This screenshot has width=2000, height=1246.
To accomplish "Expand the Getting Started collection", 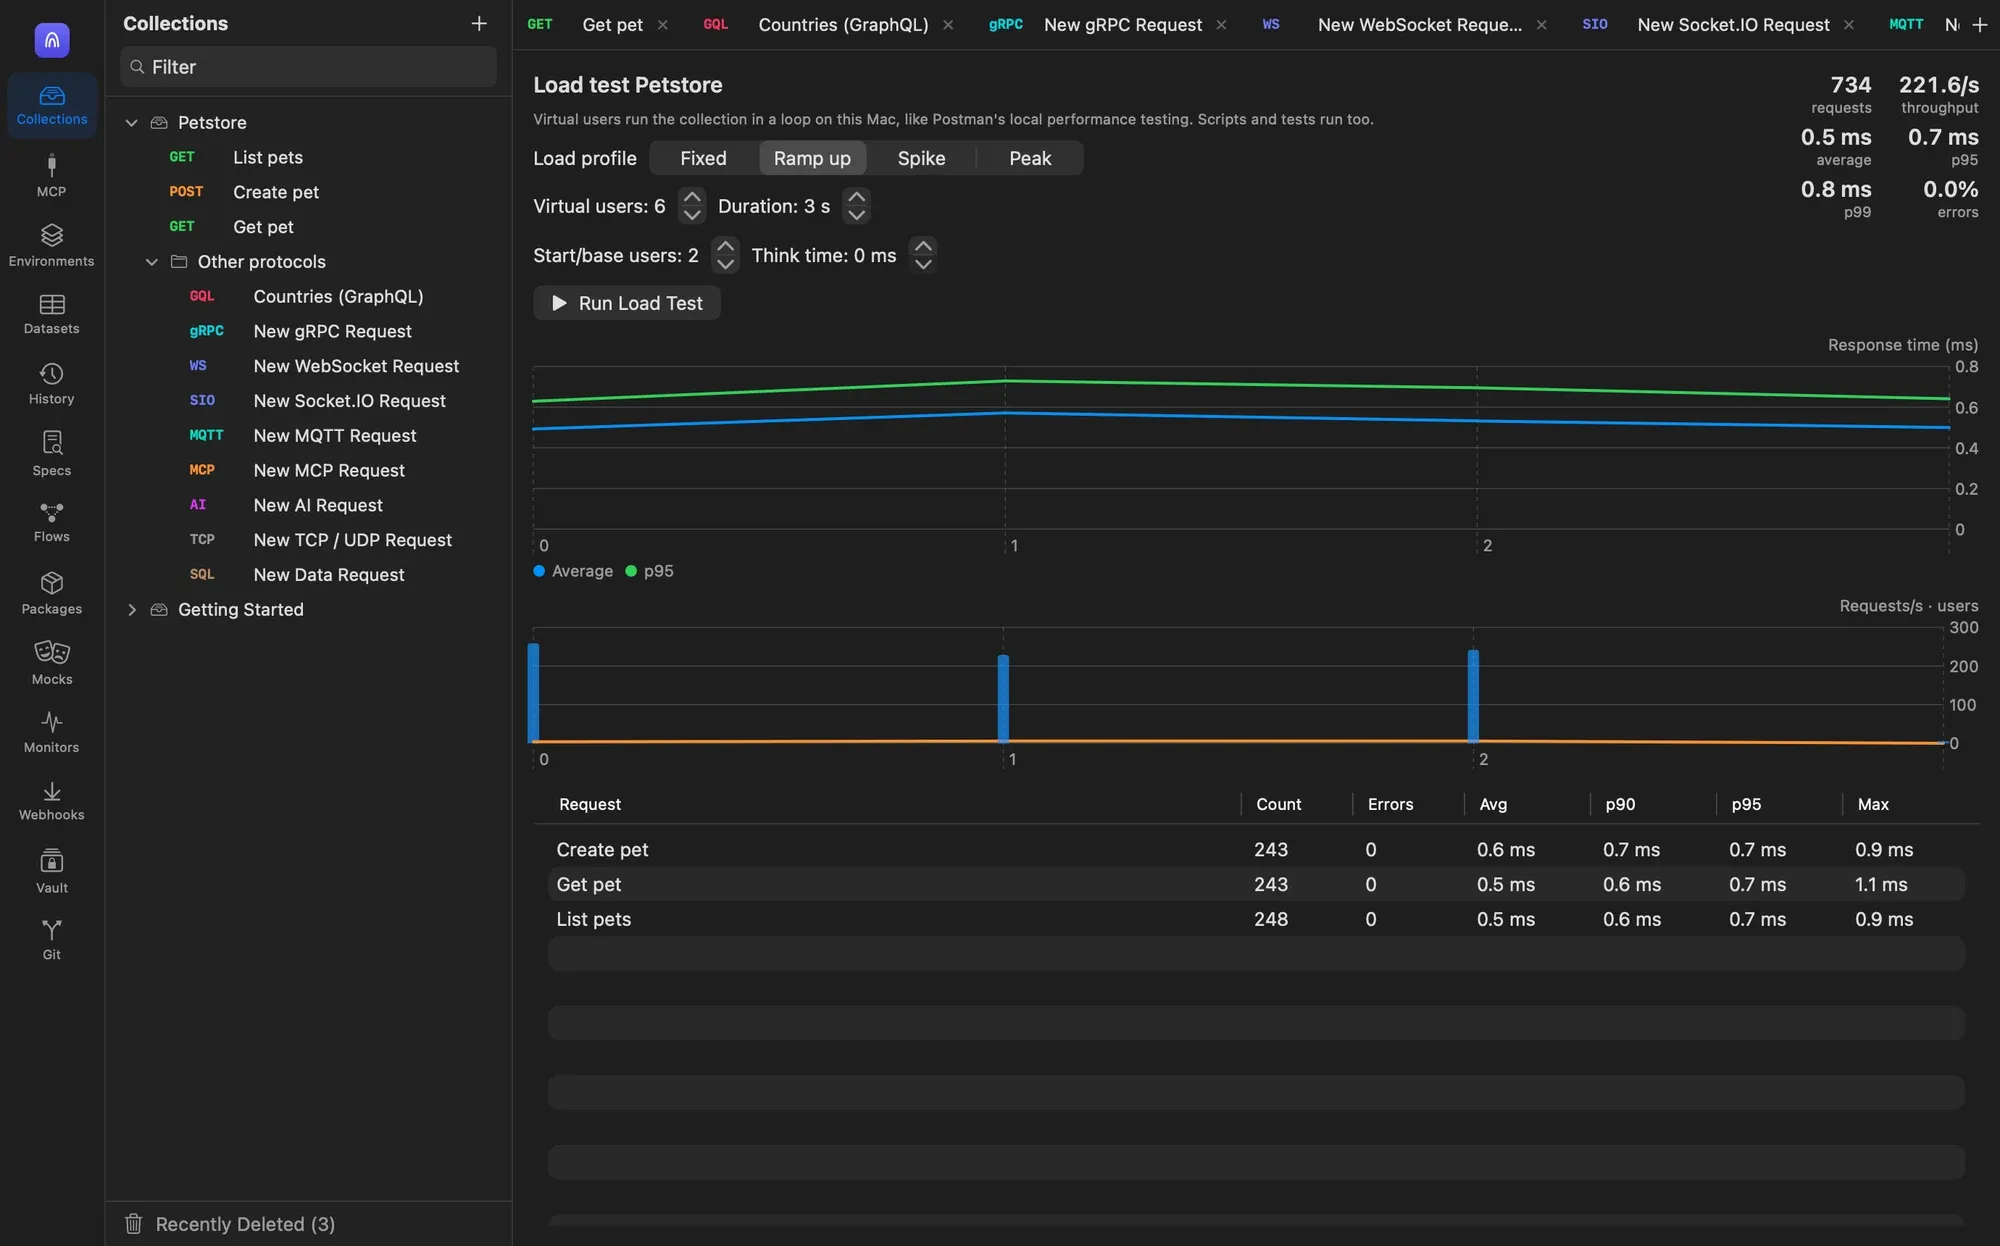I will [131, 610].
